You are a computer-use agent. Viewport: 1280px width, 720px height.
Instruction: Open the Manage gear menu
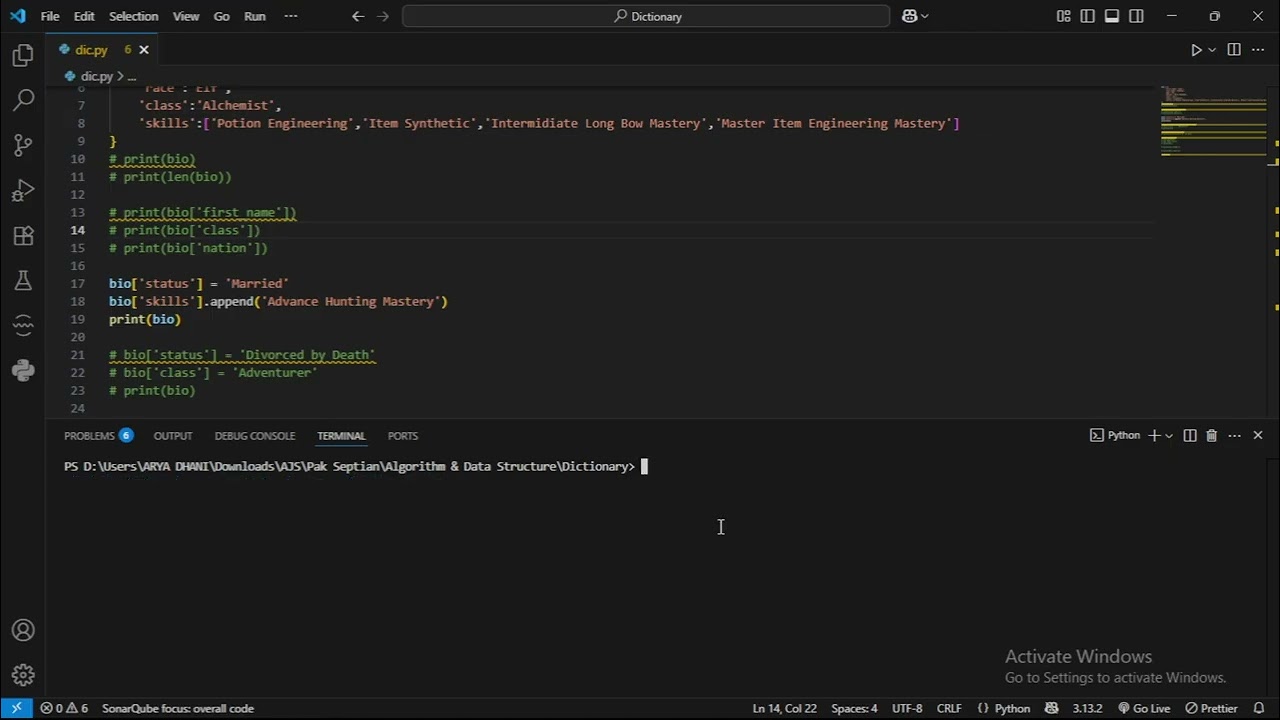23,675
